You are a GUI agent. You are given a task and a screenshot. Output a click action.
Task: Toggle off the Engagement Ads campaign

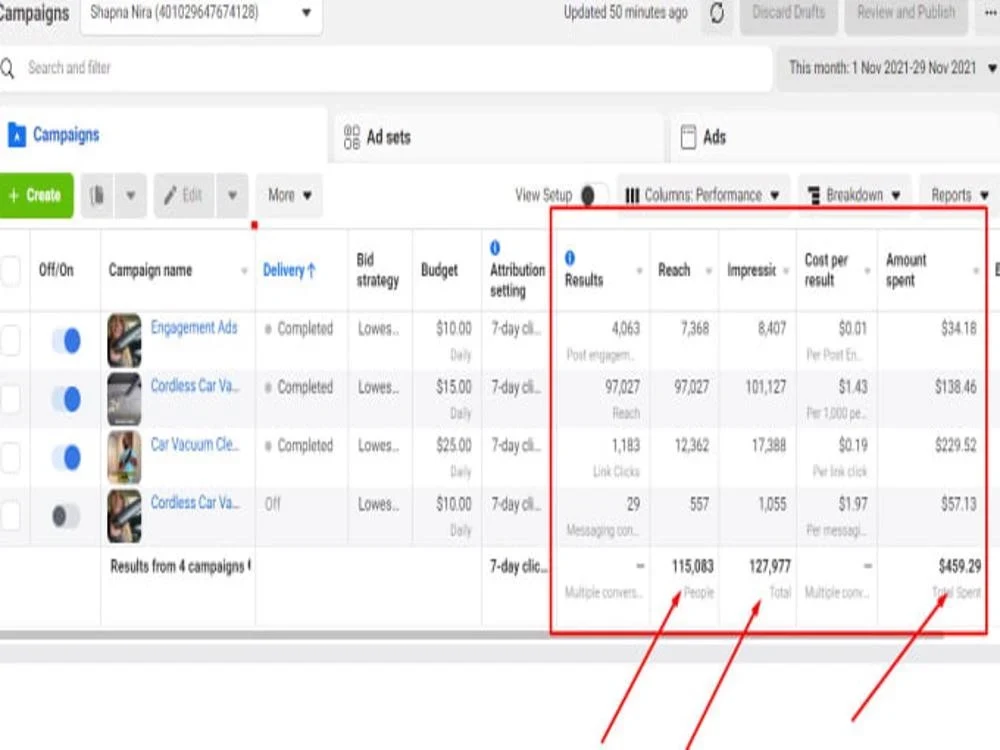(x=66, y=340)
